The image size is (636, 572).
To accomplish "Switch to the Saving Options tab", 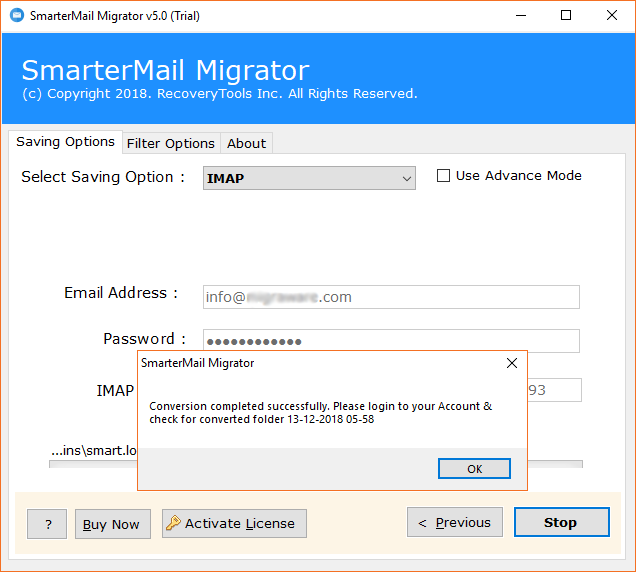I will 65,142.
